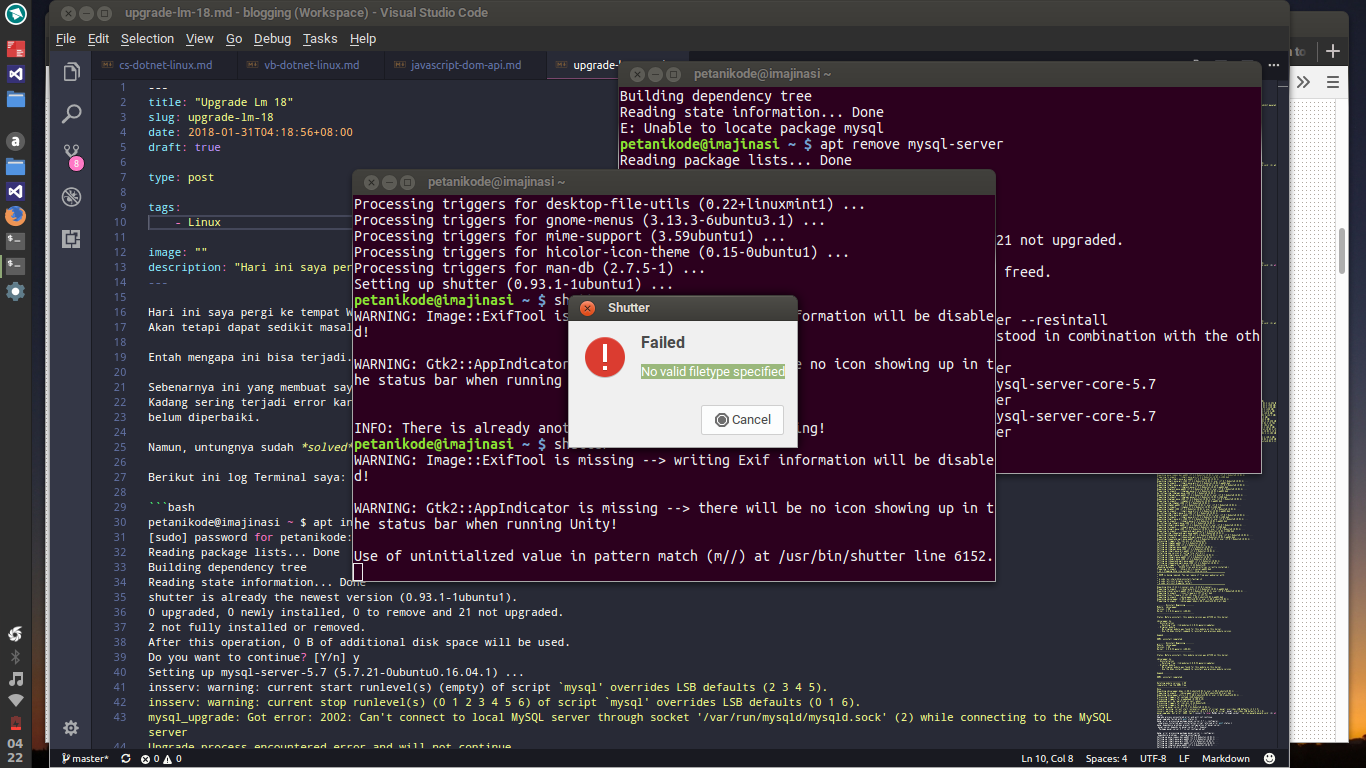
Task: Expand the browser overflow chevron
Action: click(1304, 82)
